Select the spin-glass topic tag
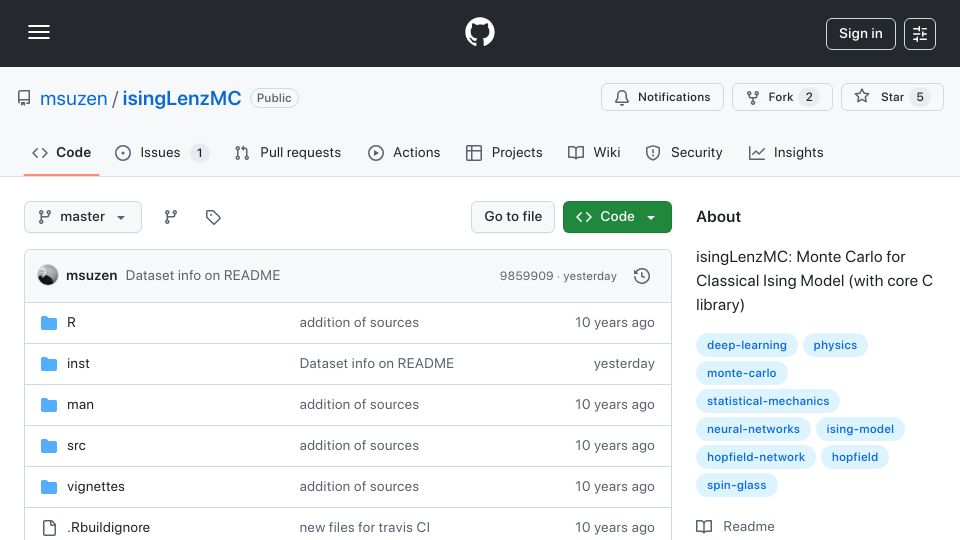This screenshot has width=960, height=540. coord(737,486)
